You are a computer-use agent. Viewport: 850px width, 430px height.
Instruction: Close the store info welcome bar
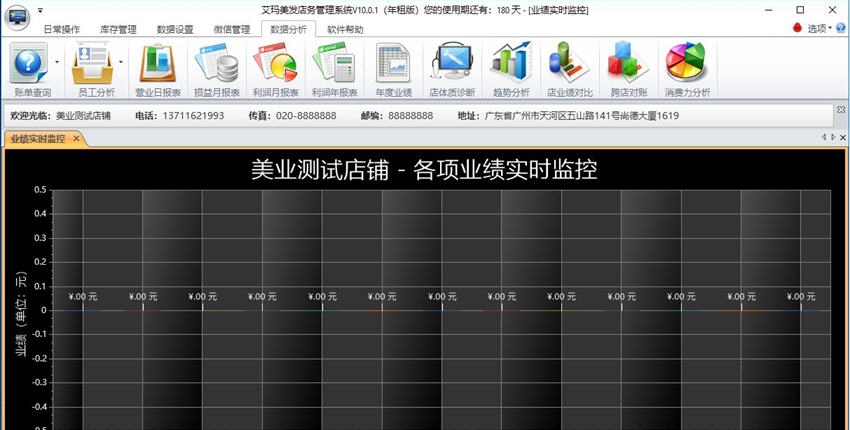click(x=841, y=110)
